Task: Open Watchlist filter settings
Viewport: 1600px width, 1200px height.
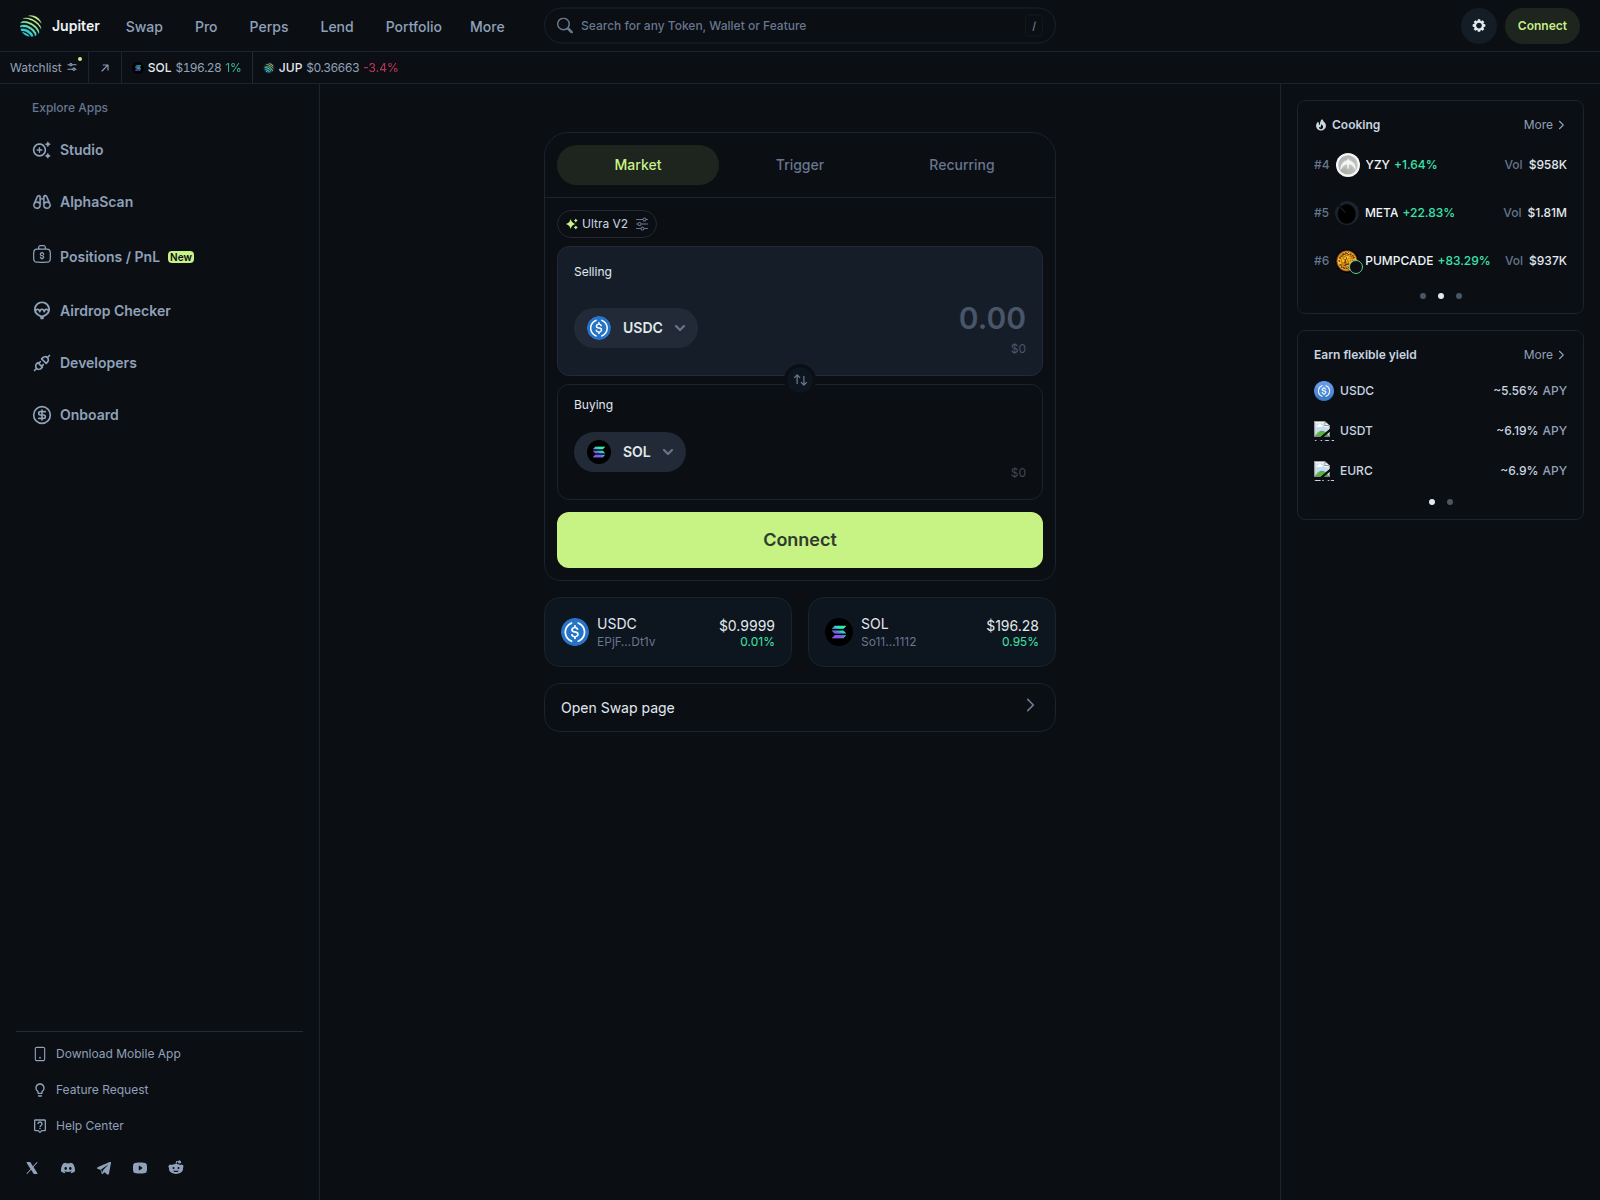Action: pos(71,66)
